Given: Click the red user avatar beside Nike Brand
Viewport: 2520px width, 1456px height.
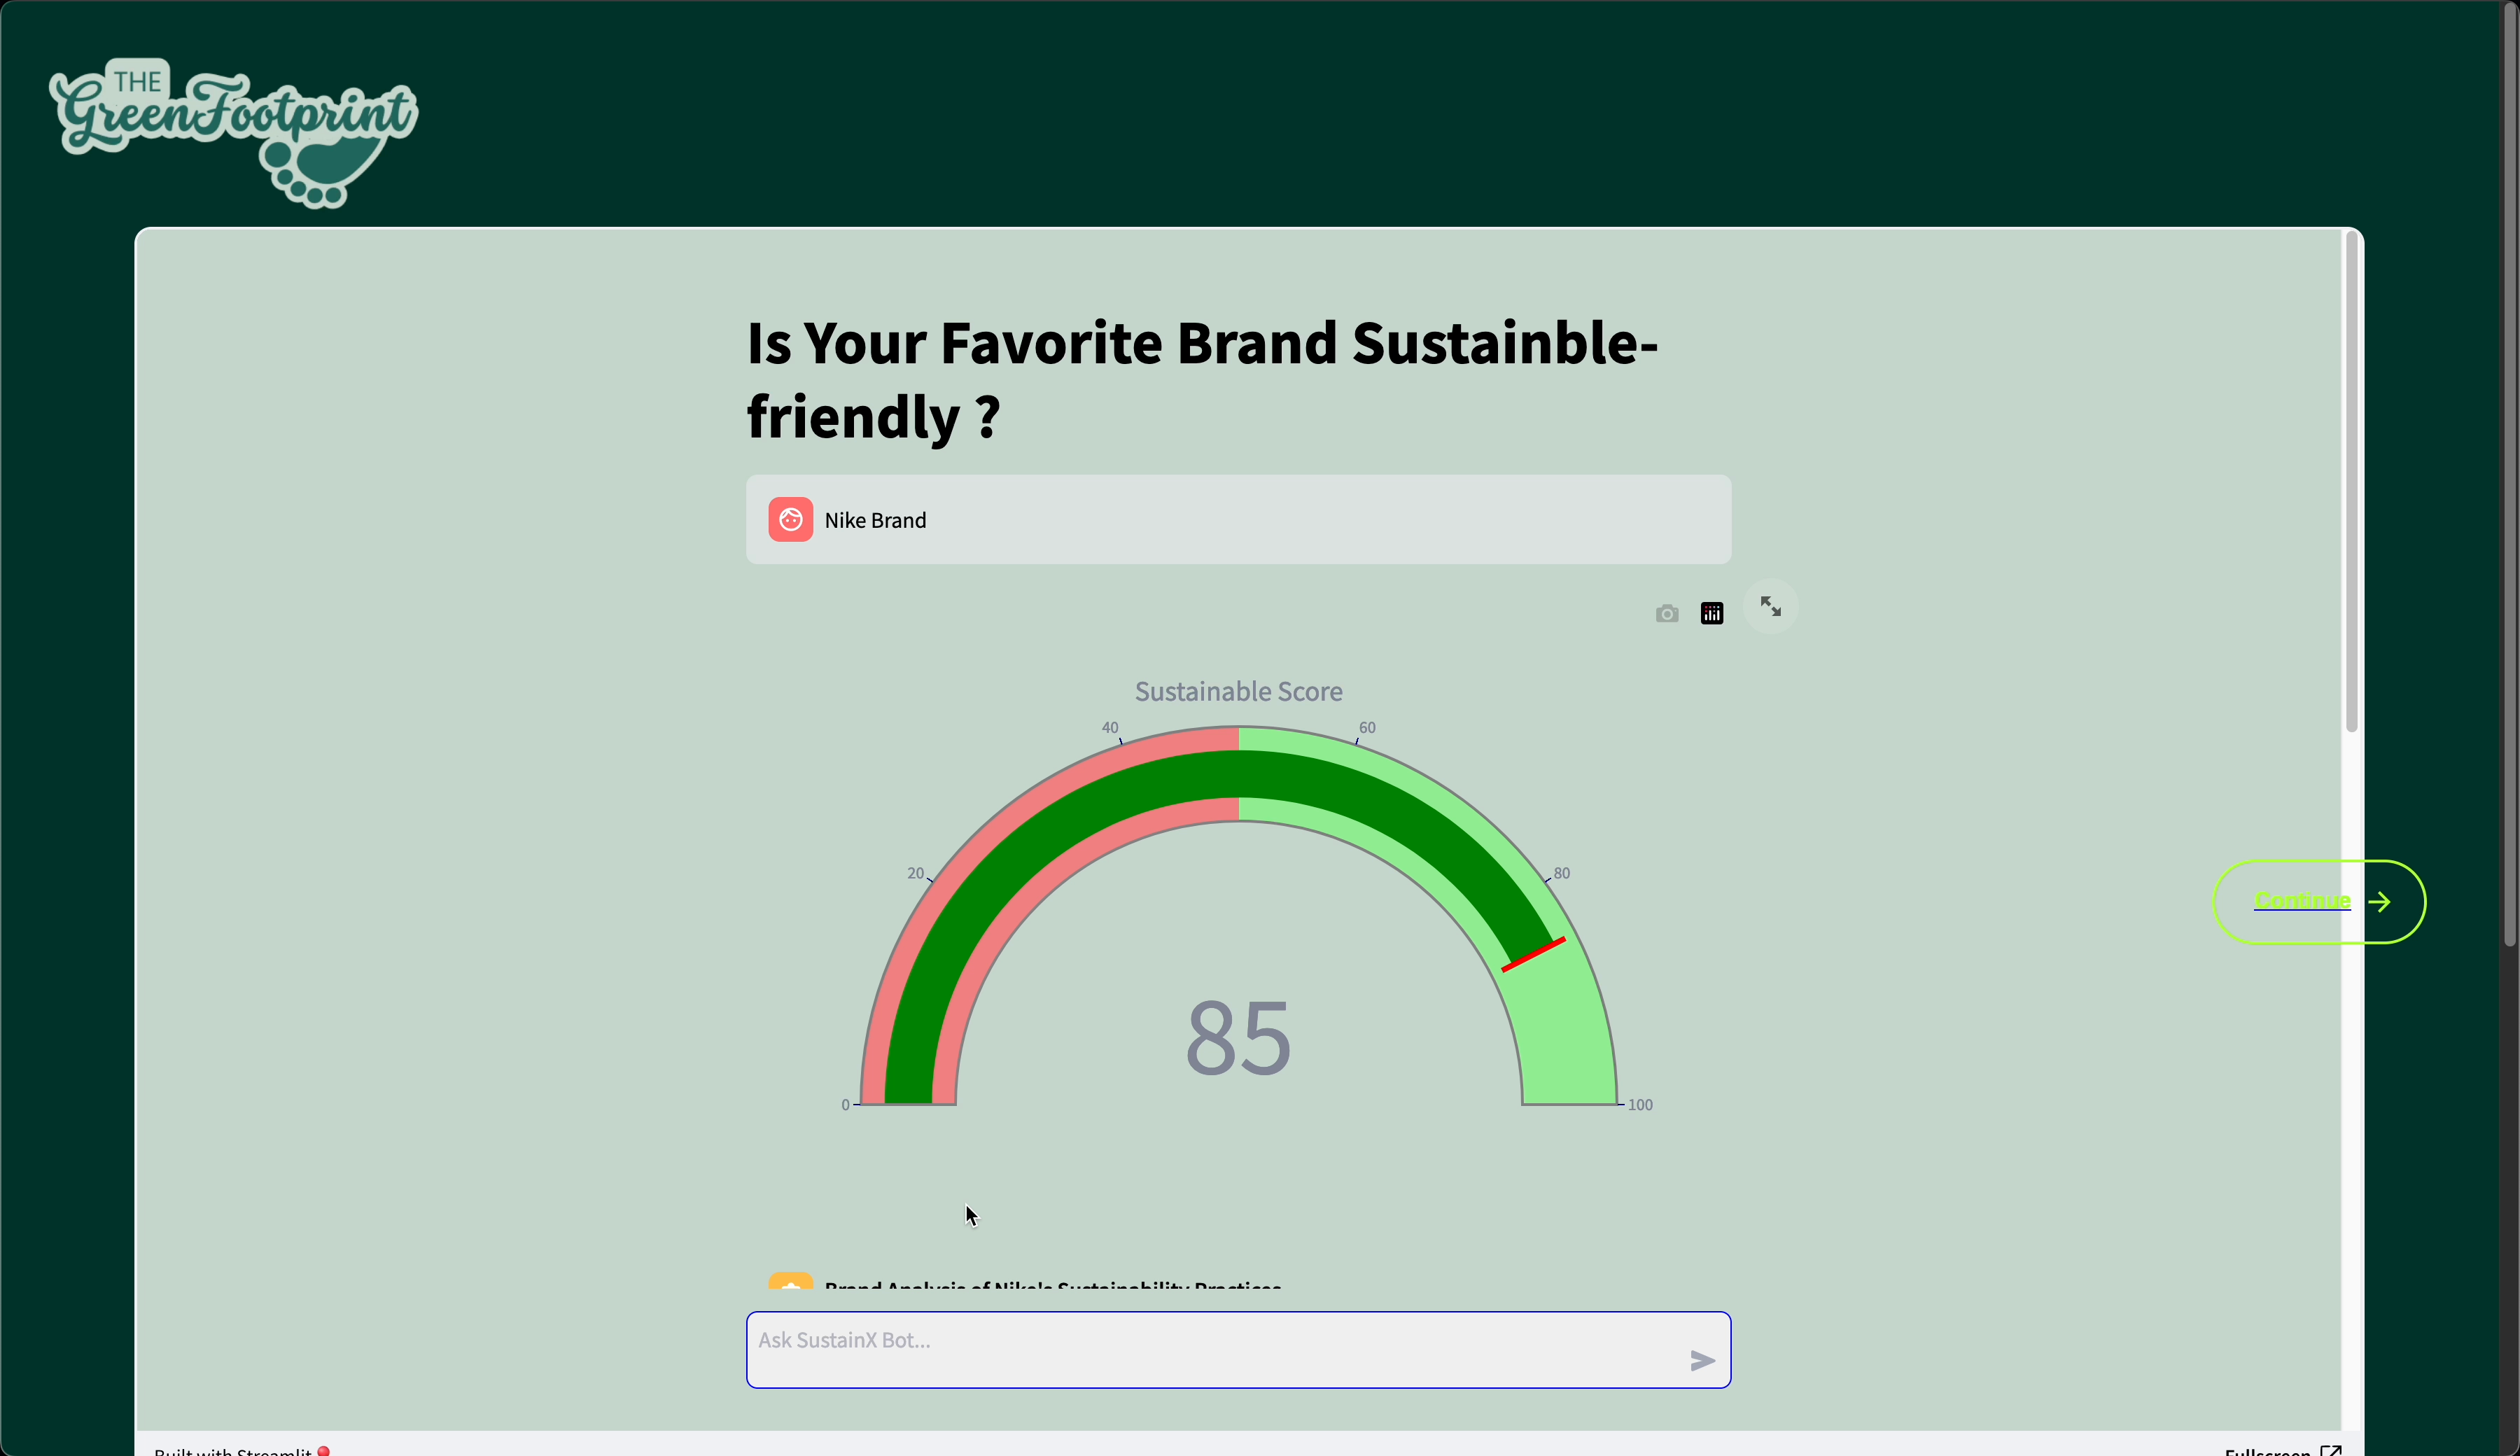Looking at the screenshot, I should click(790, 520).
